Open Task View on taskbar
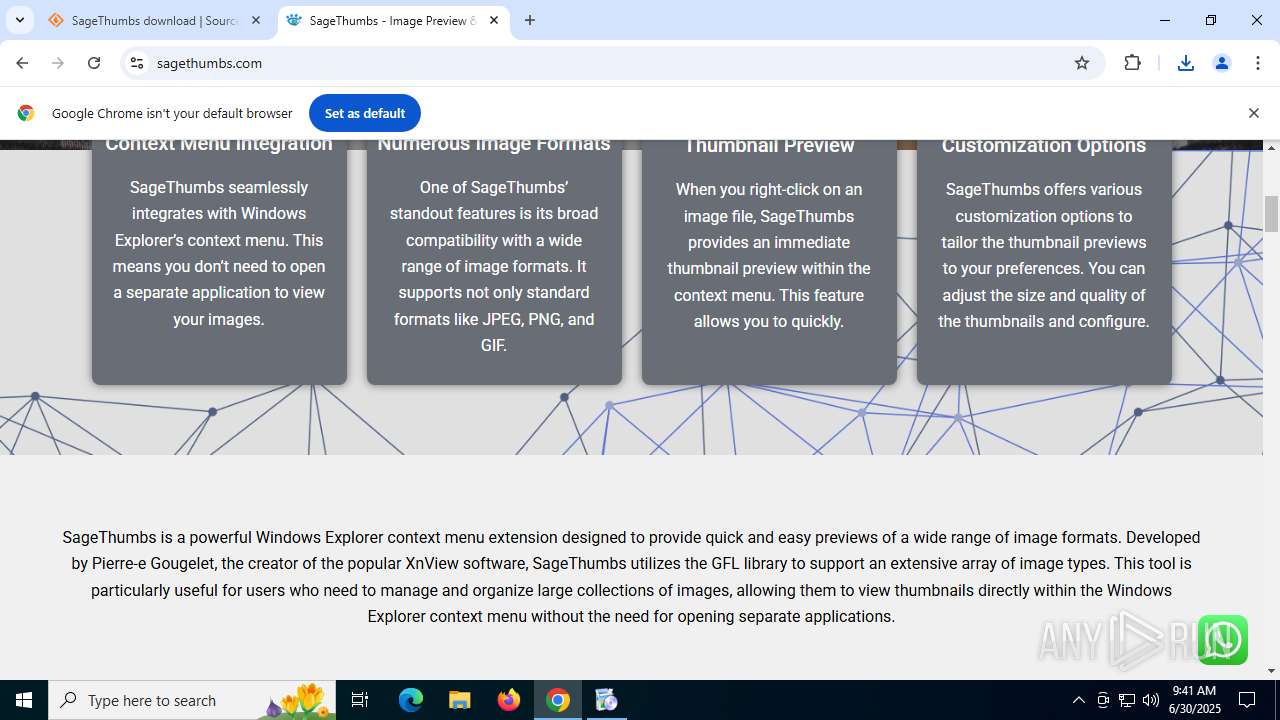The height and width of the screenshot is (720, 1280). coord(361,700)
